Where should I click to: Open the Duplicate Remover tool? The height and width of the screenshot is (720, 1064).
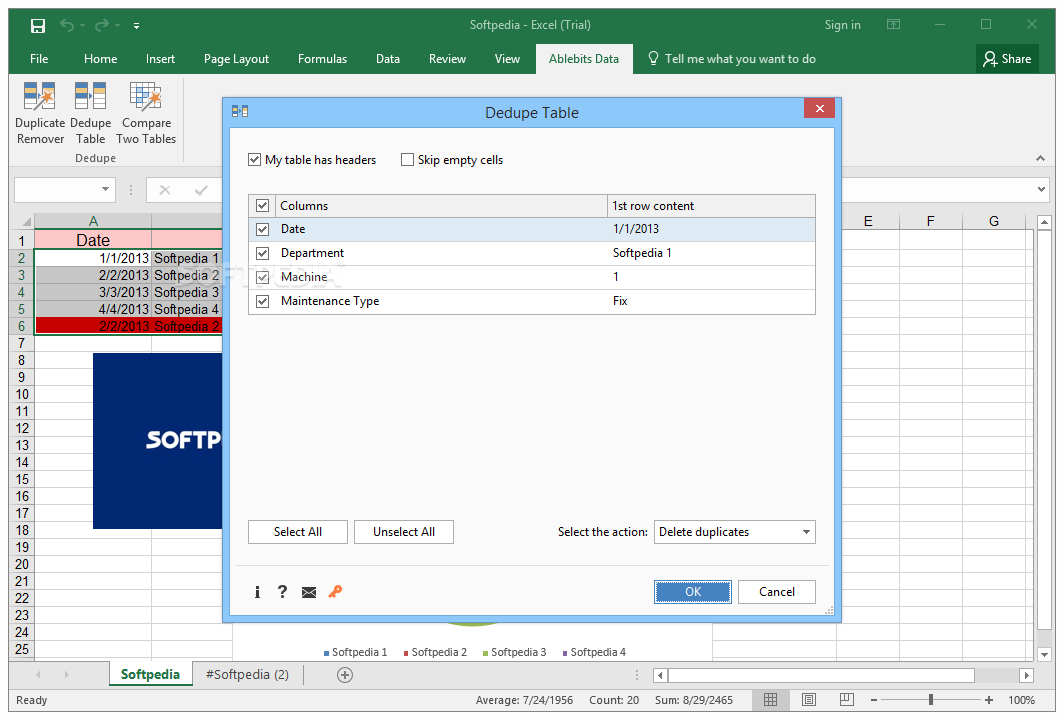click(40, 113)
